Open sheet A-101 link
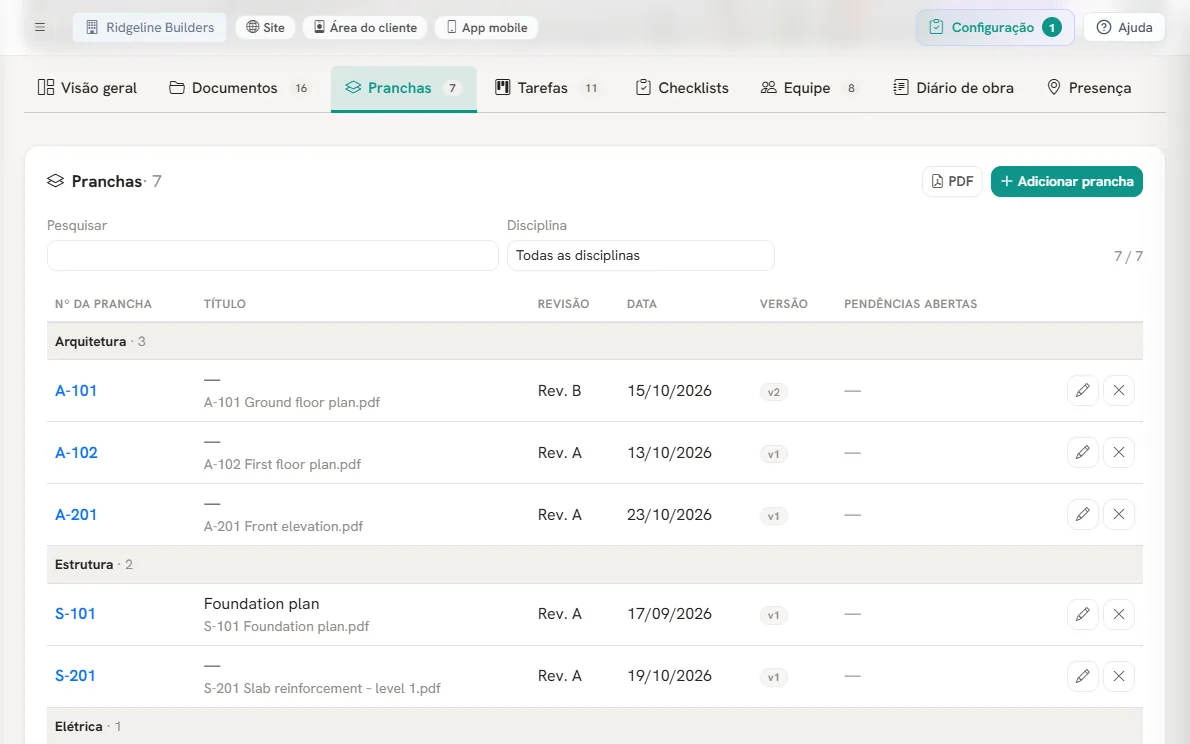Screen dimensions: 1190x744 pos(76,391)
